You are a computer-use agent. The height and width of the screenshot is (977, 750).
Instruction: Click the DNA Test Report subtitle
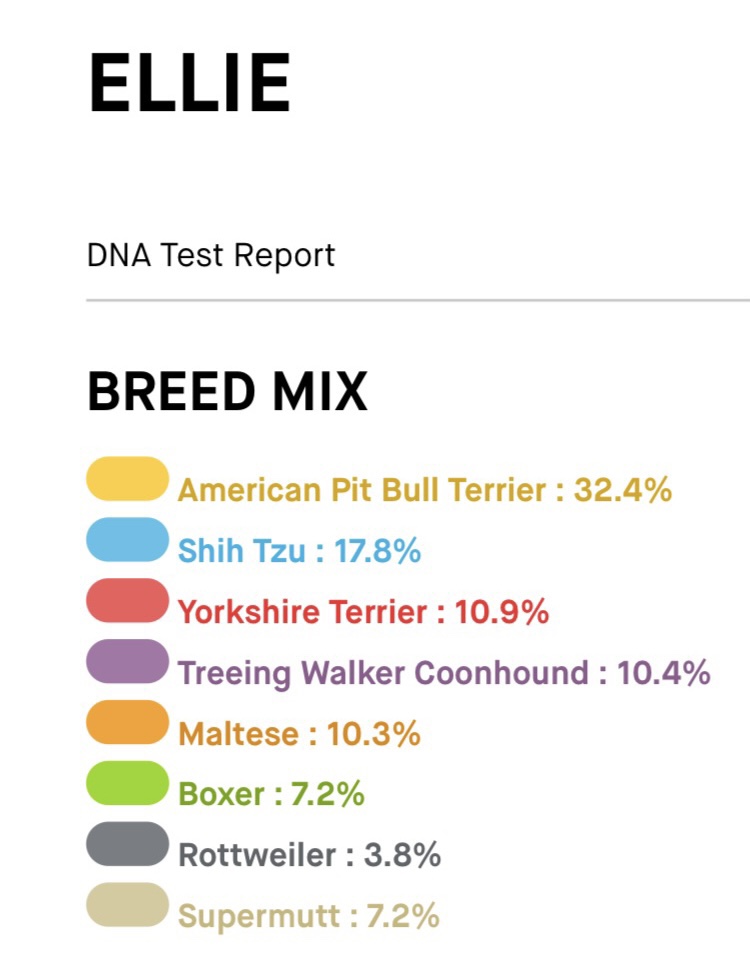coord(211,256)
